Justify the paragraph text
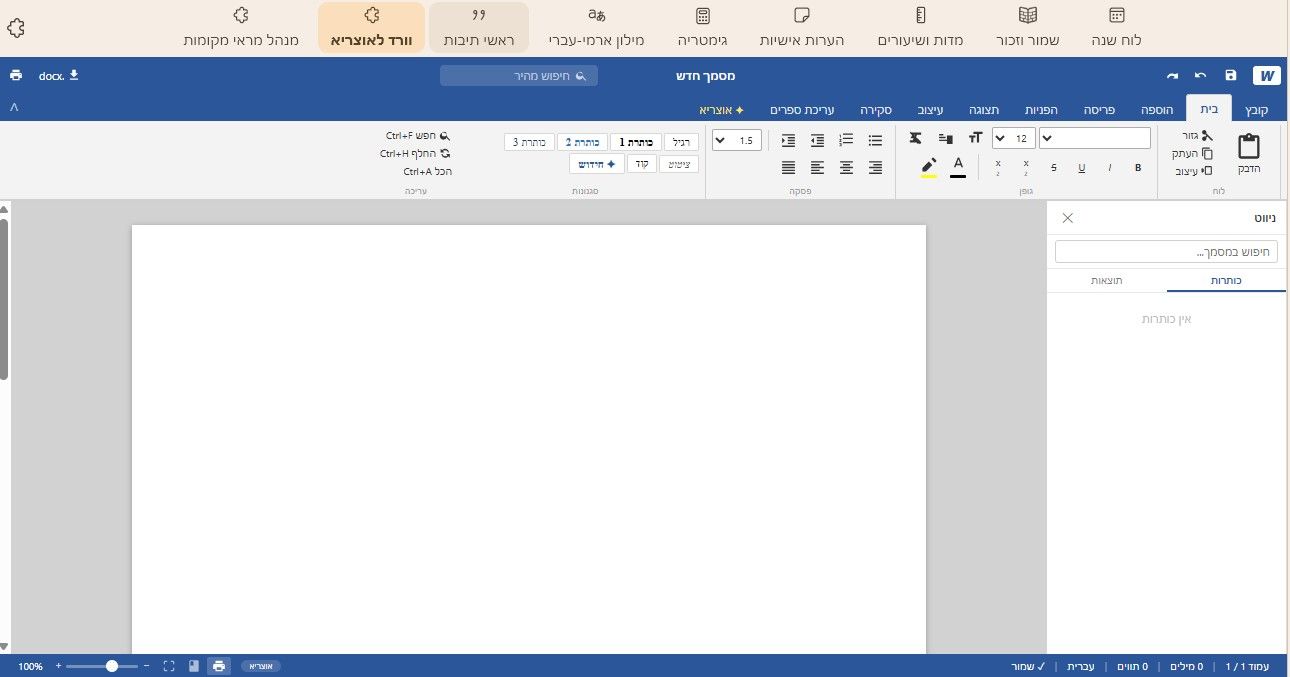Viewport: 1290px width, 677px height. coord(789,168)
